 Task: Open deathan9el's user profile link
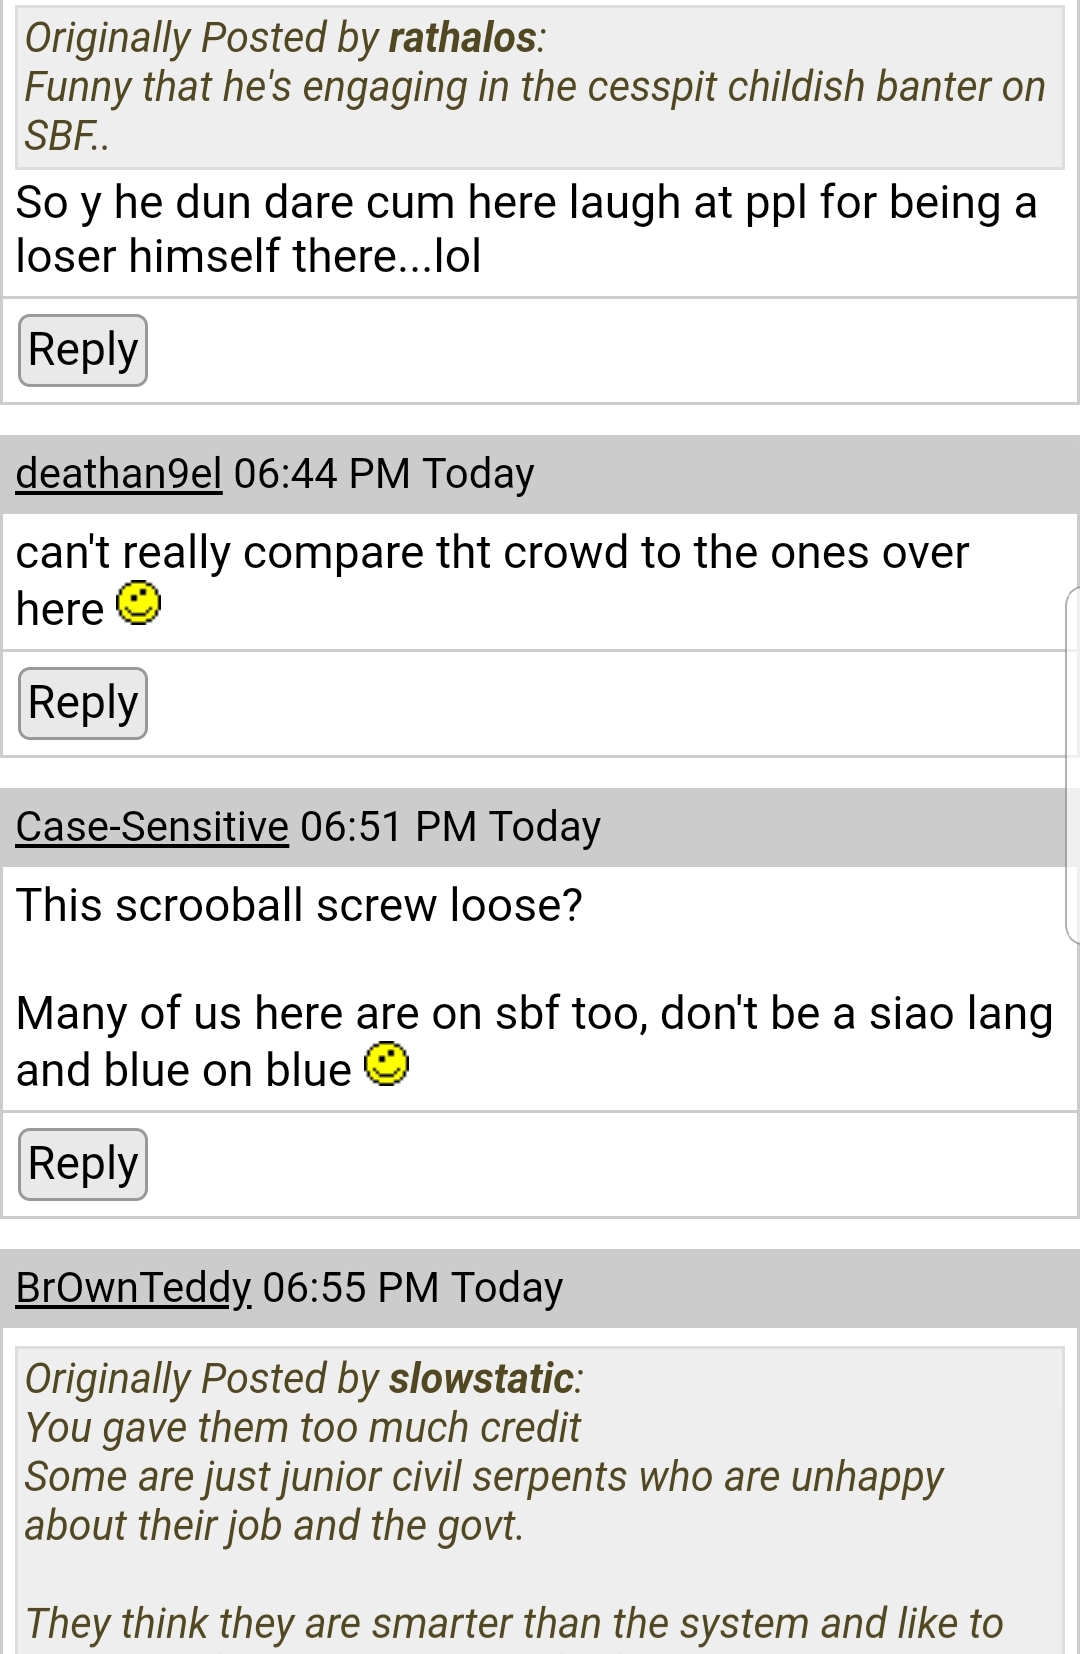(x=118, y=474)
